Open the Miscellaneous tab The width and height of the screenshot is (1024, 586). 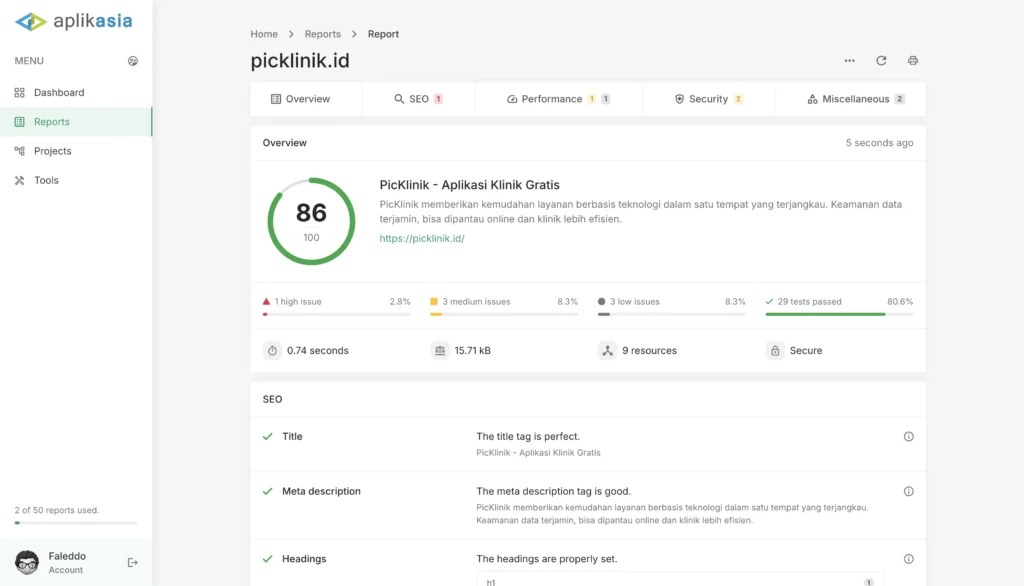pos(855,99)
